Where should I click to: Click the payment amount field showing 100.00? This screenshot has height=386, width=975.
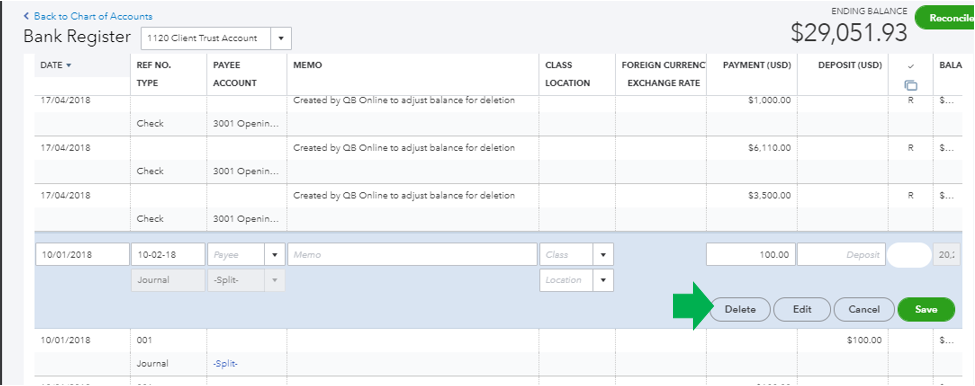coord(751,255)
